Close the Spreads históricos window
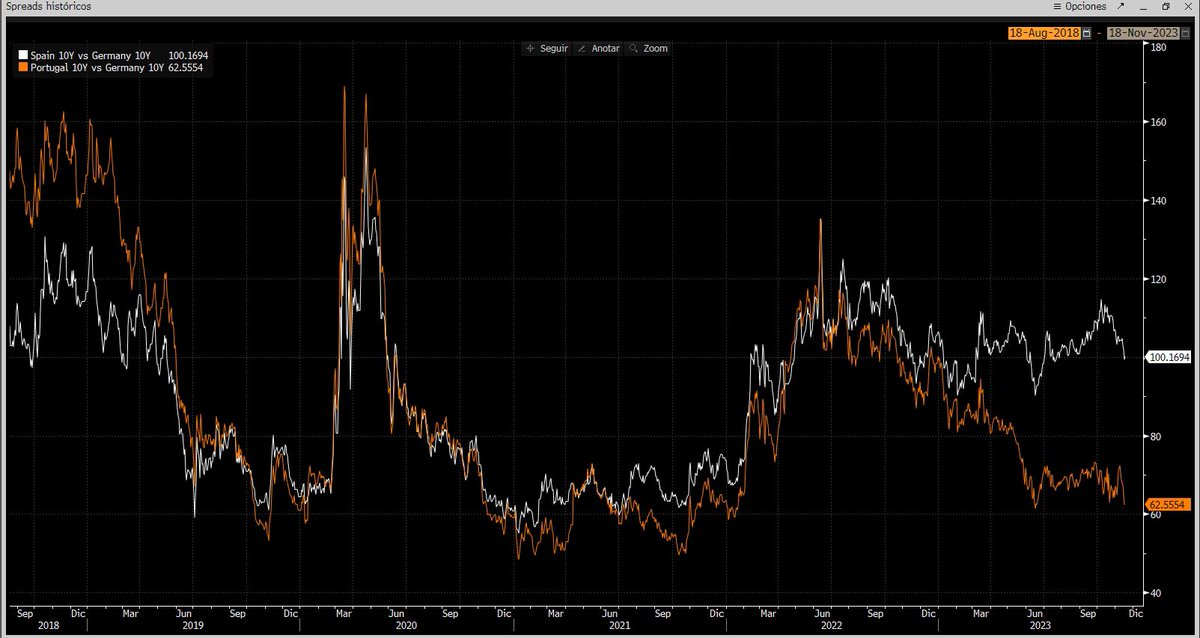The height and width of the screenshot is (638, 1200). pos(1187,6)
